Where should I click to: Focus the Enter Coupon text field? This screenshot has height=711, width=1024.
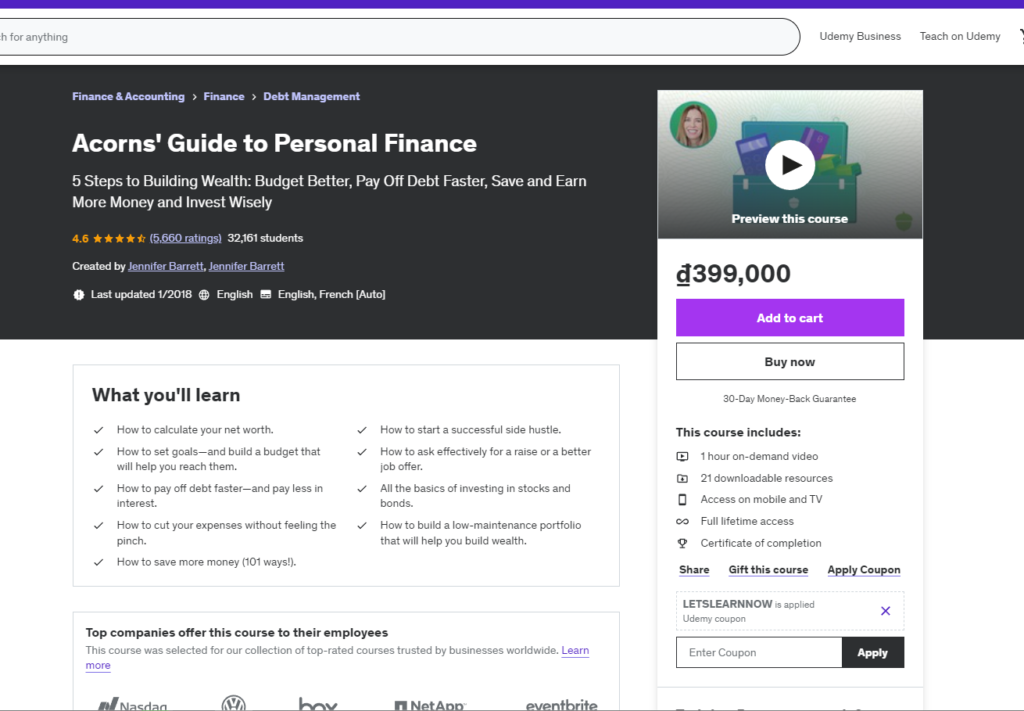point(758,653)
